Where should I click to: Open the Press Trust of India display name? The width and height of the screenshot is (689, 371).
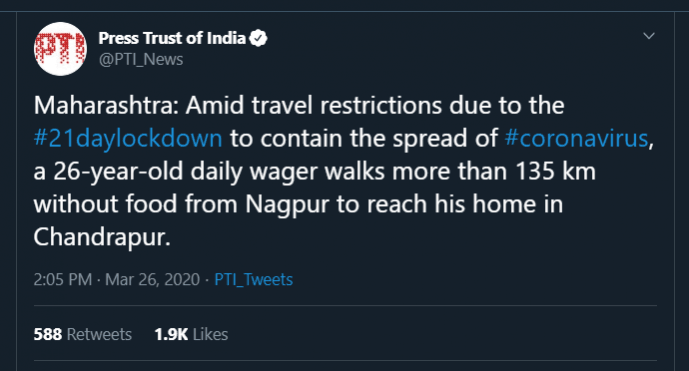coord(172,38)
